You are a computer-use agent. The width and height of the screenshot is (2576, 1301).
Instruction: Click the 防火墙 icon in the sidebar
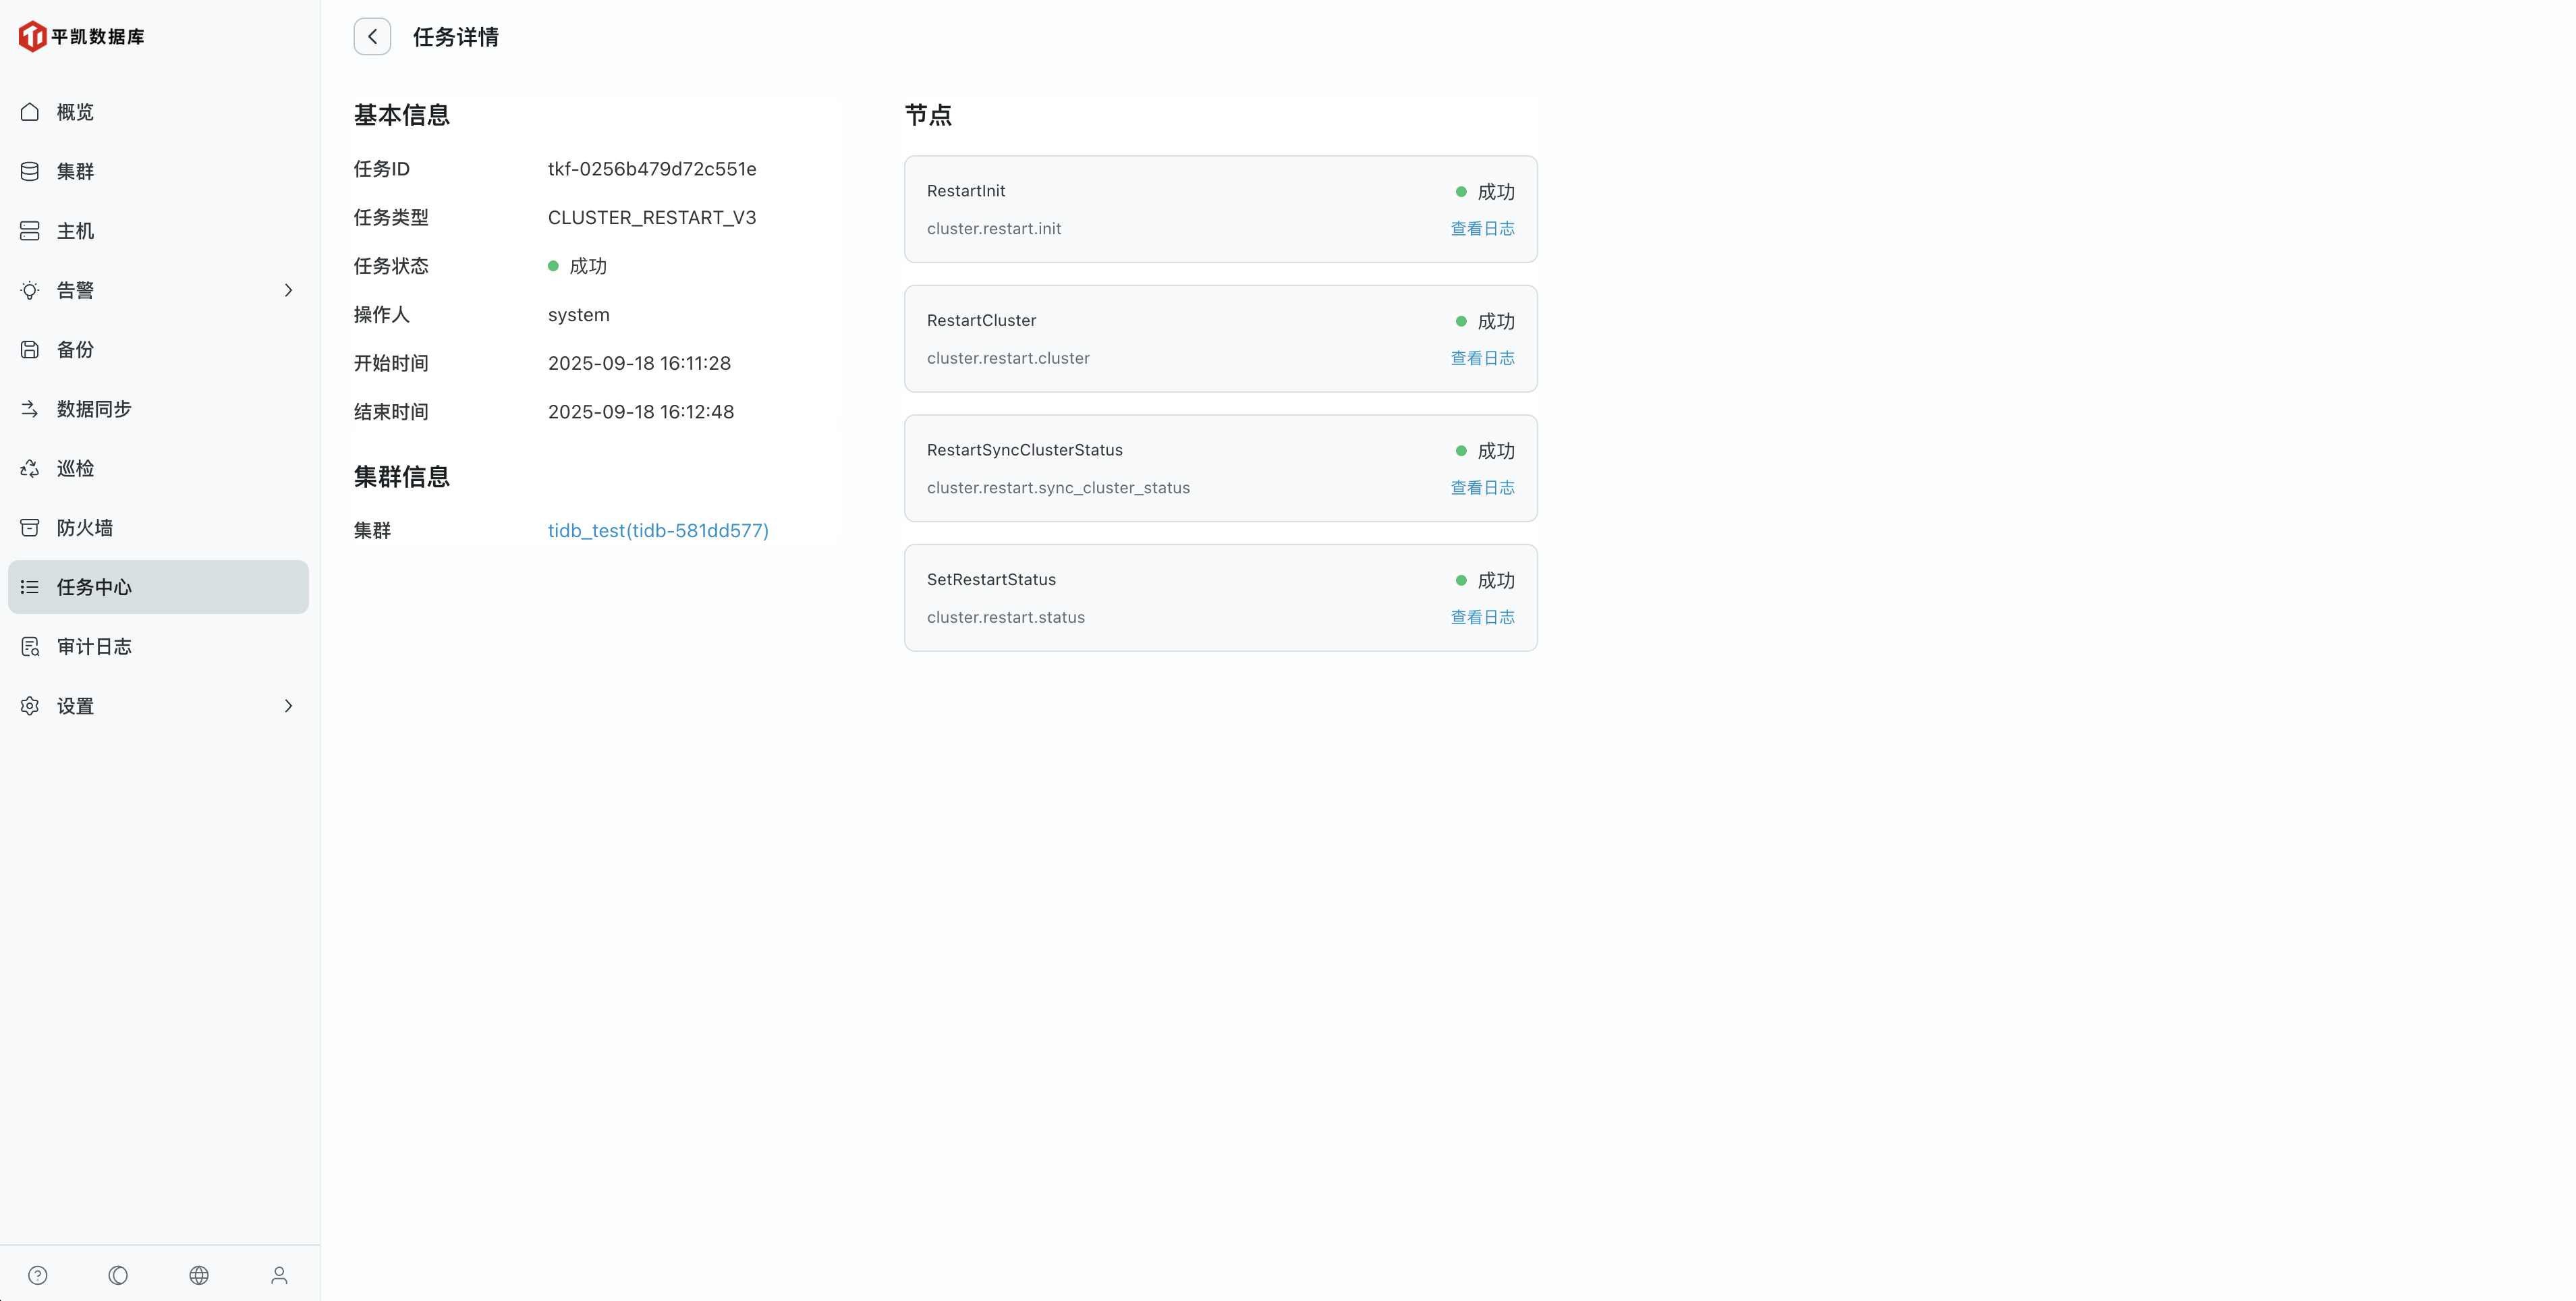(30, 528)
